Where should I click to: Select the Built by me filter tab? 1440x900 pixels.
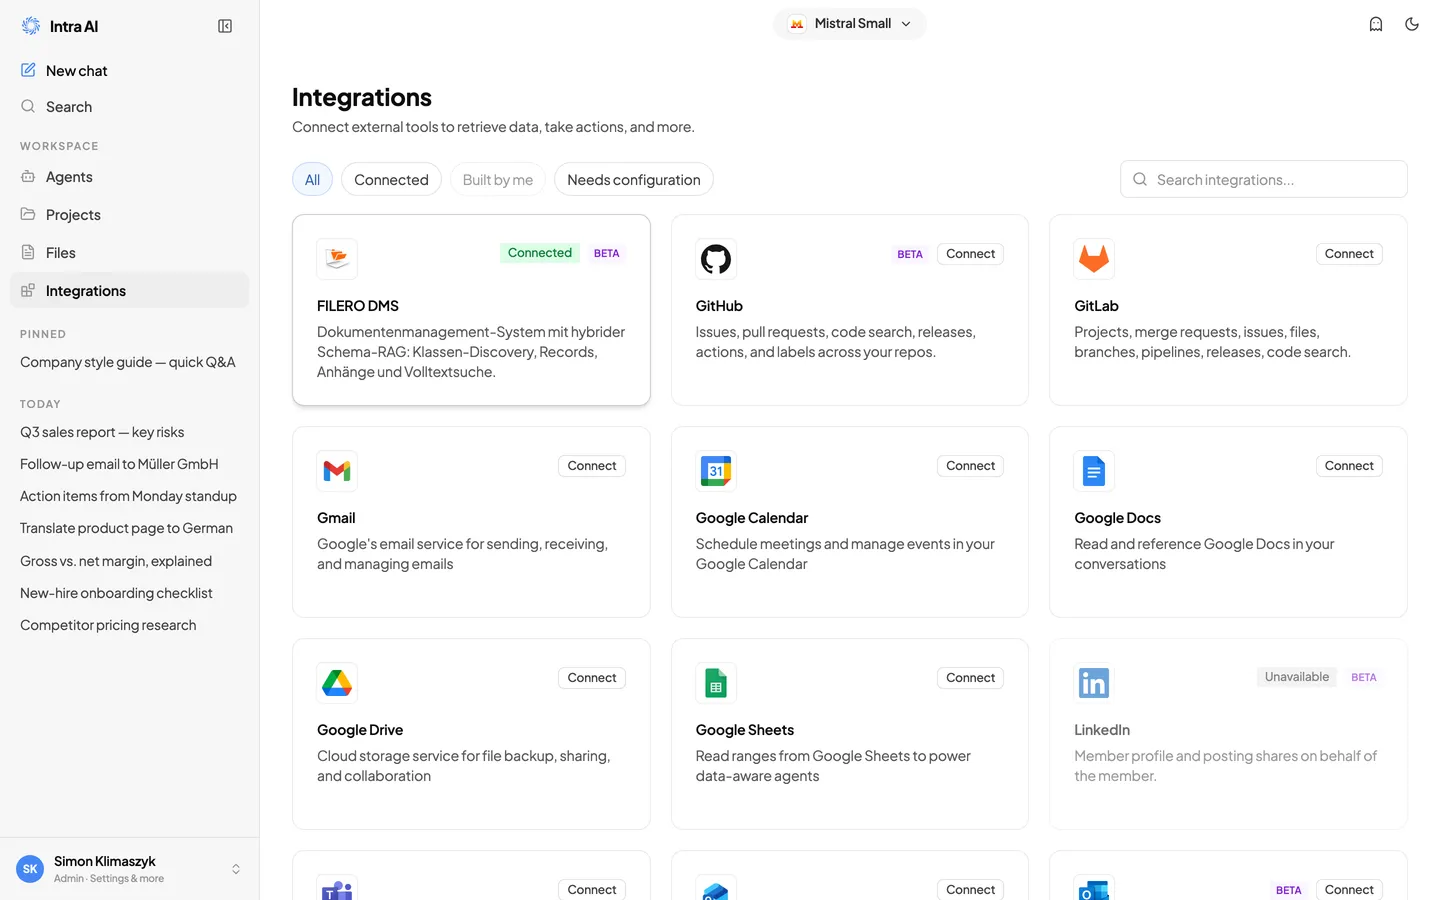click(x=498, y=180)
